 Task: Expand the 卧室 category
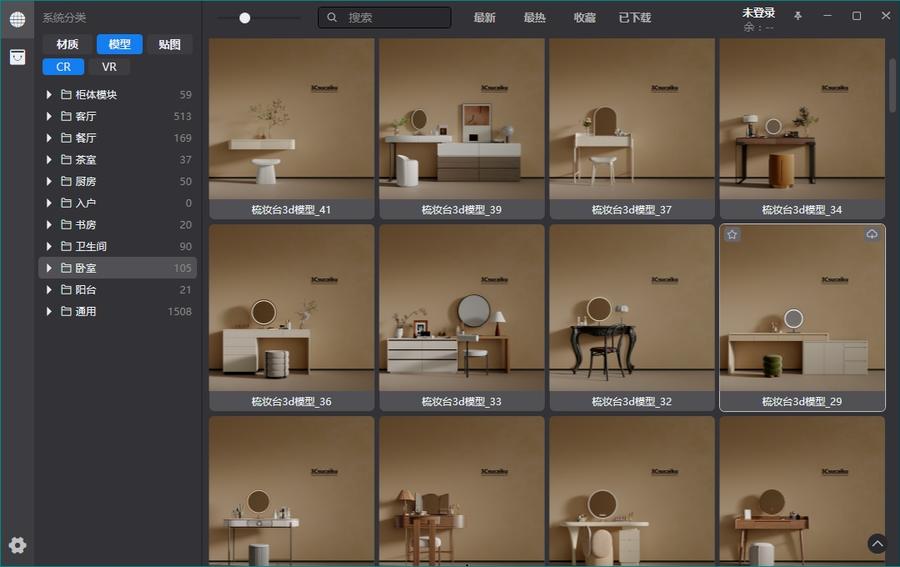coord(49,268)
